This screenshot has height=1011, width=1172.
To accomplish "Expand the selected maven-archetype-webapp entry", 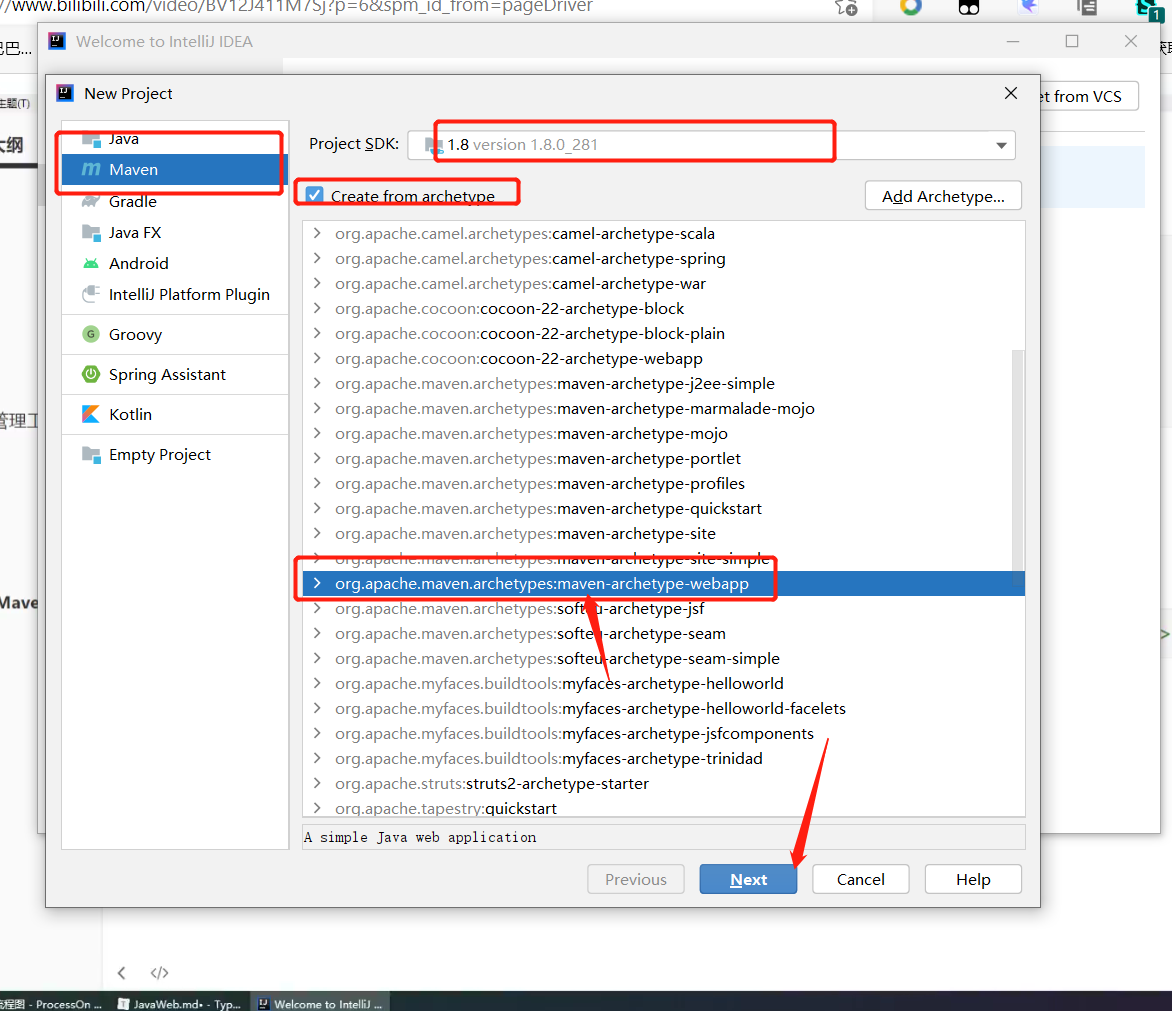I will pyautogui.click(x=317, y=584).
